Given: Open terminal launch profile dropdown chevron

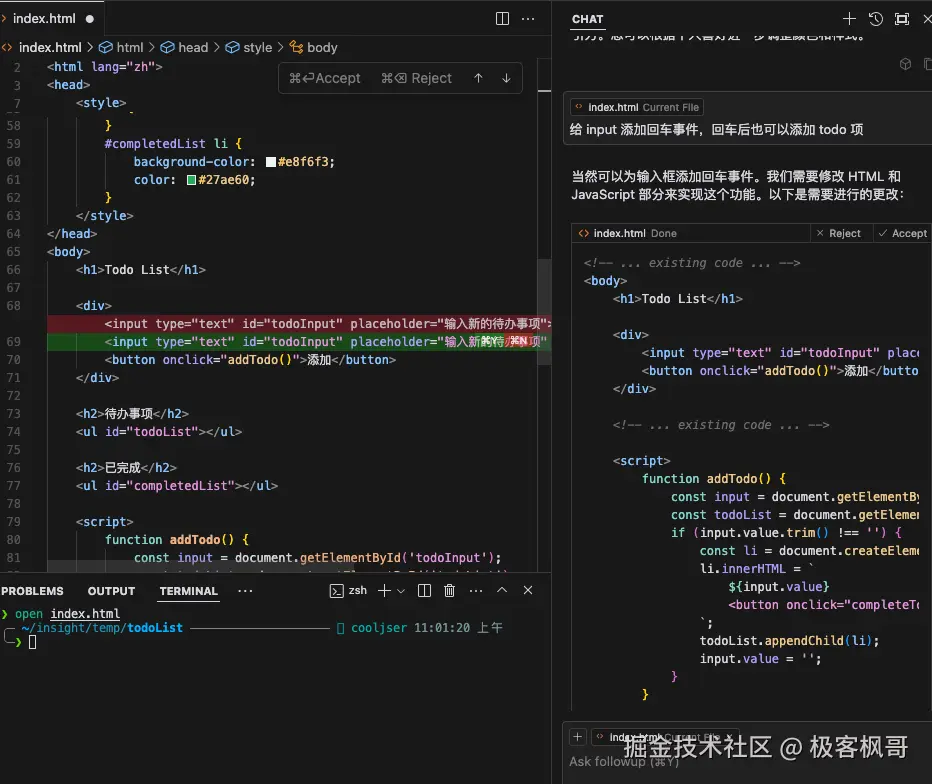Looking at the screenshot, I should [x=401, y=591].
